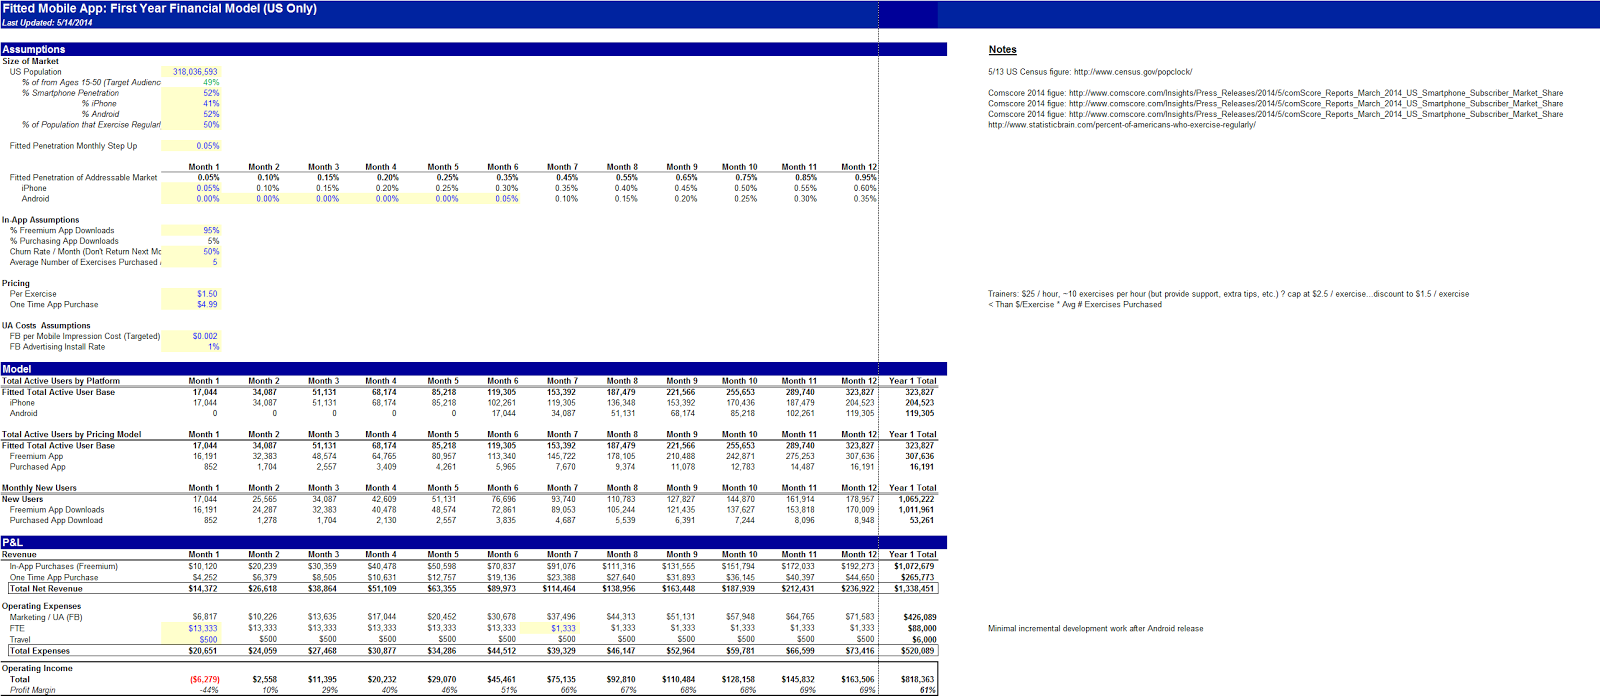Click the $265,773 One Time Purchase total

pyautogui.click(x=917, y=577)
